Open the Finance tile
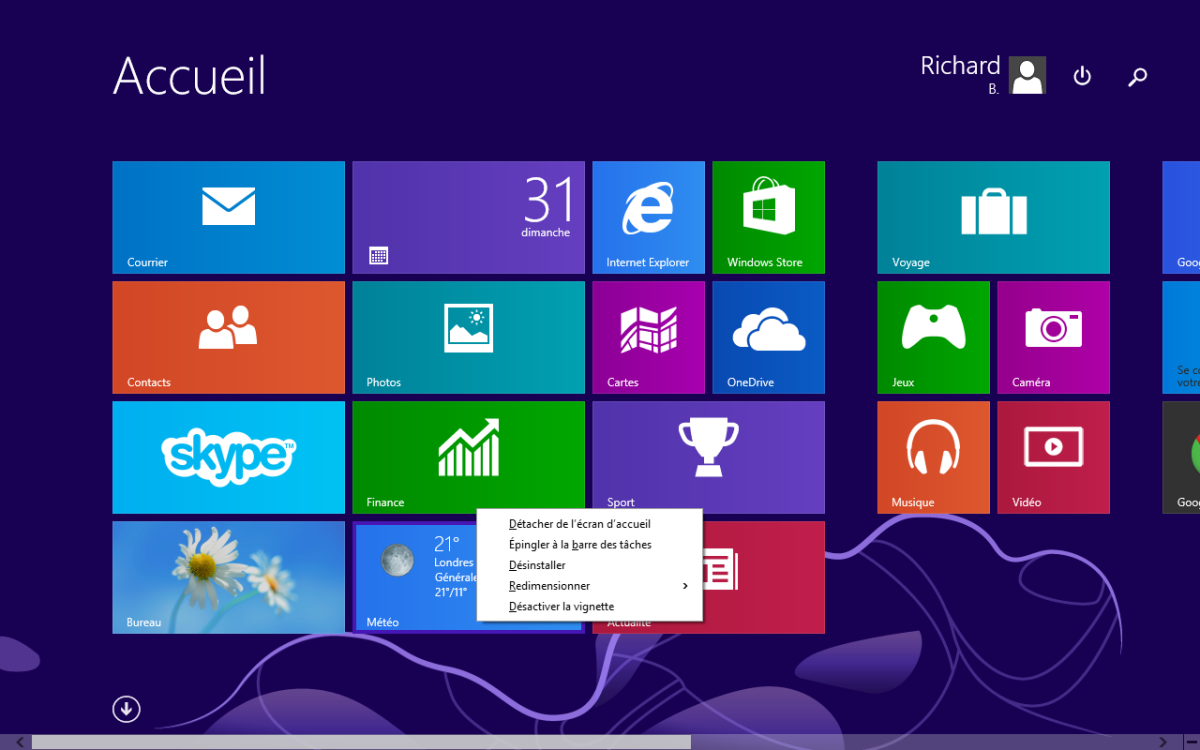 coord(468,457)
